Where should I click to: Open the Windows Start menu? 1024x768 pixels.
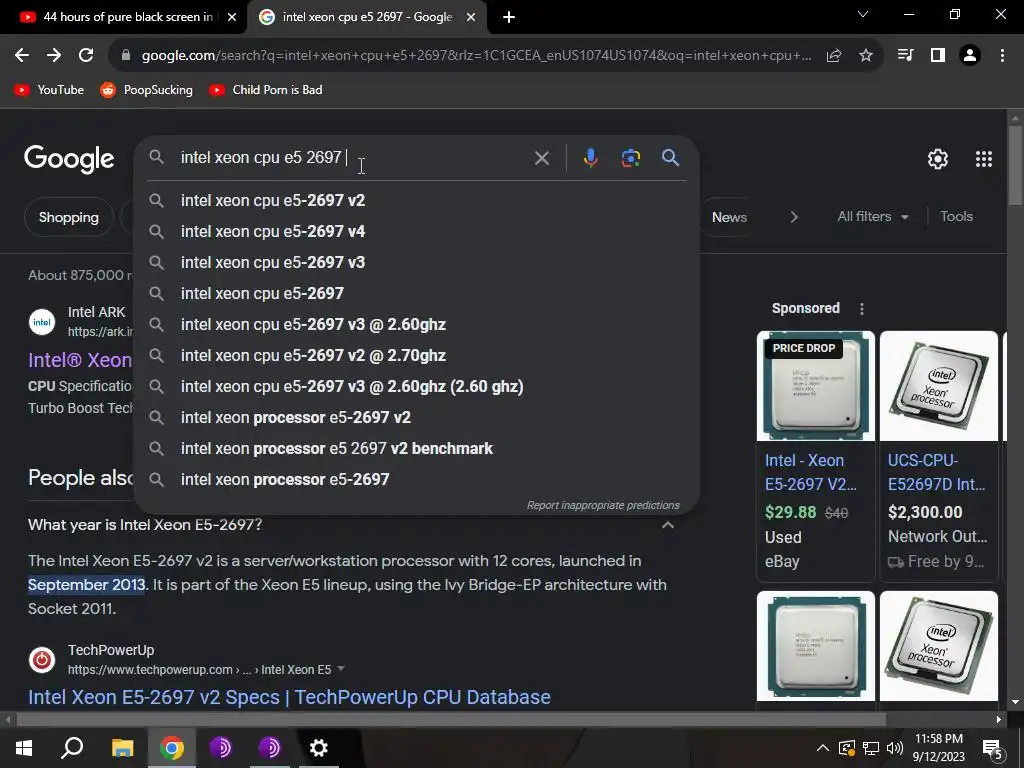(24, 748)
